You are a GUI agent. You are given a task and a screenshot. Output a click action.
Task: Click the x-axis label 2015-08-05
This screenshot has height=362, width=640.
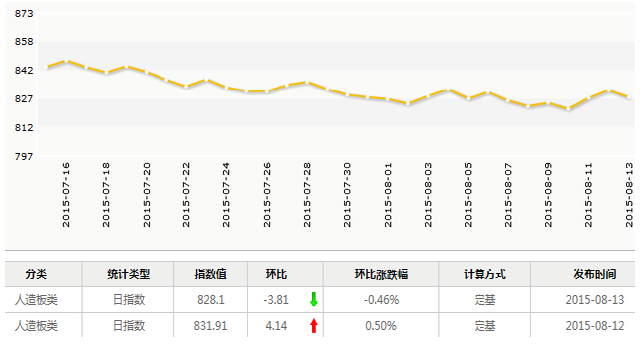[468, 195]
